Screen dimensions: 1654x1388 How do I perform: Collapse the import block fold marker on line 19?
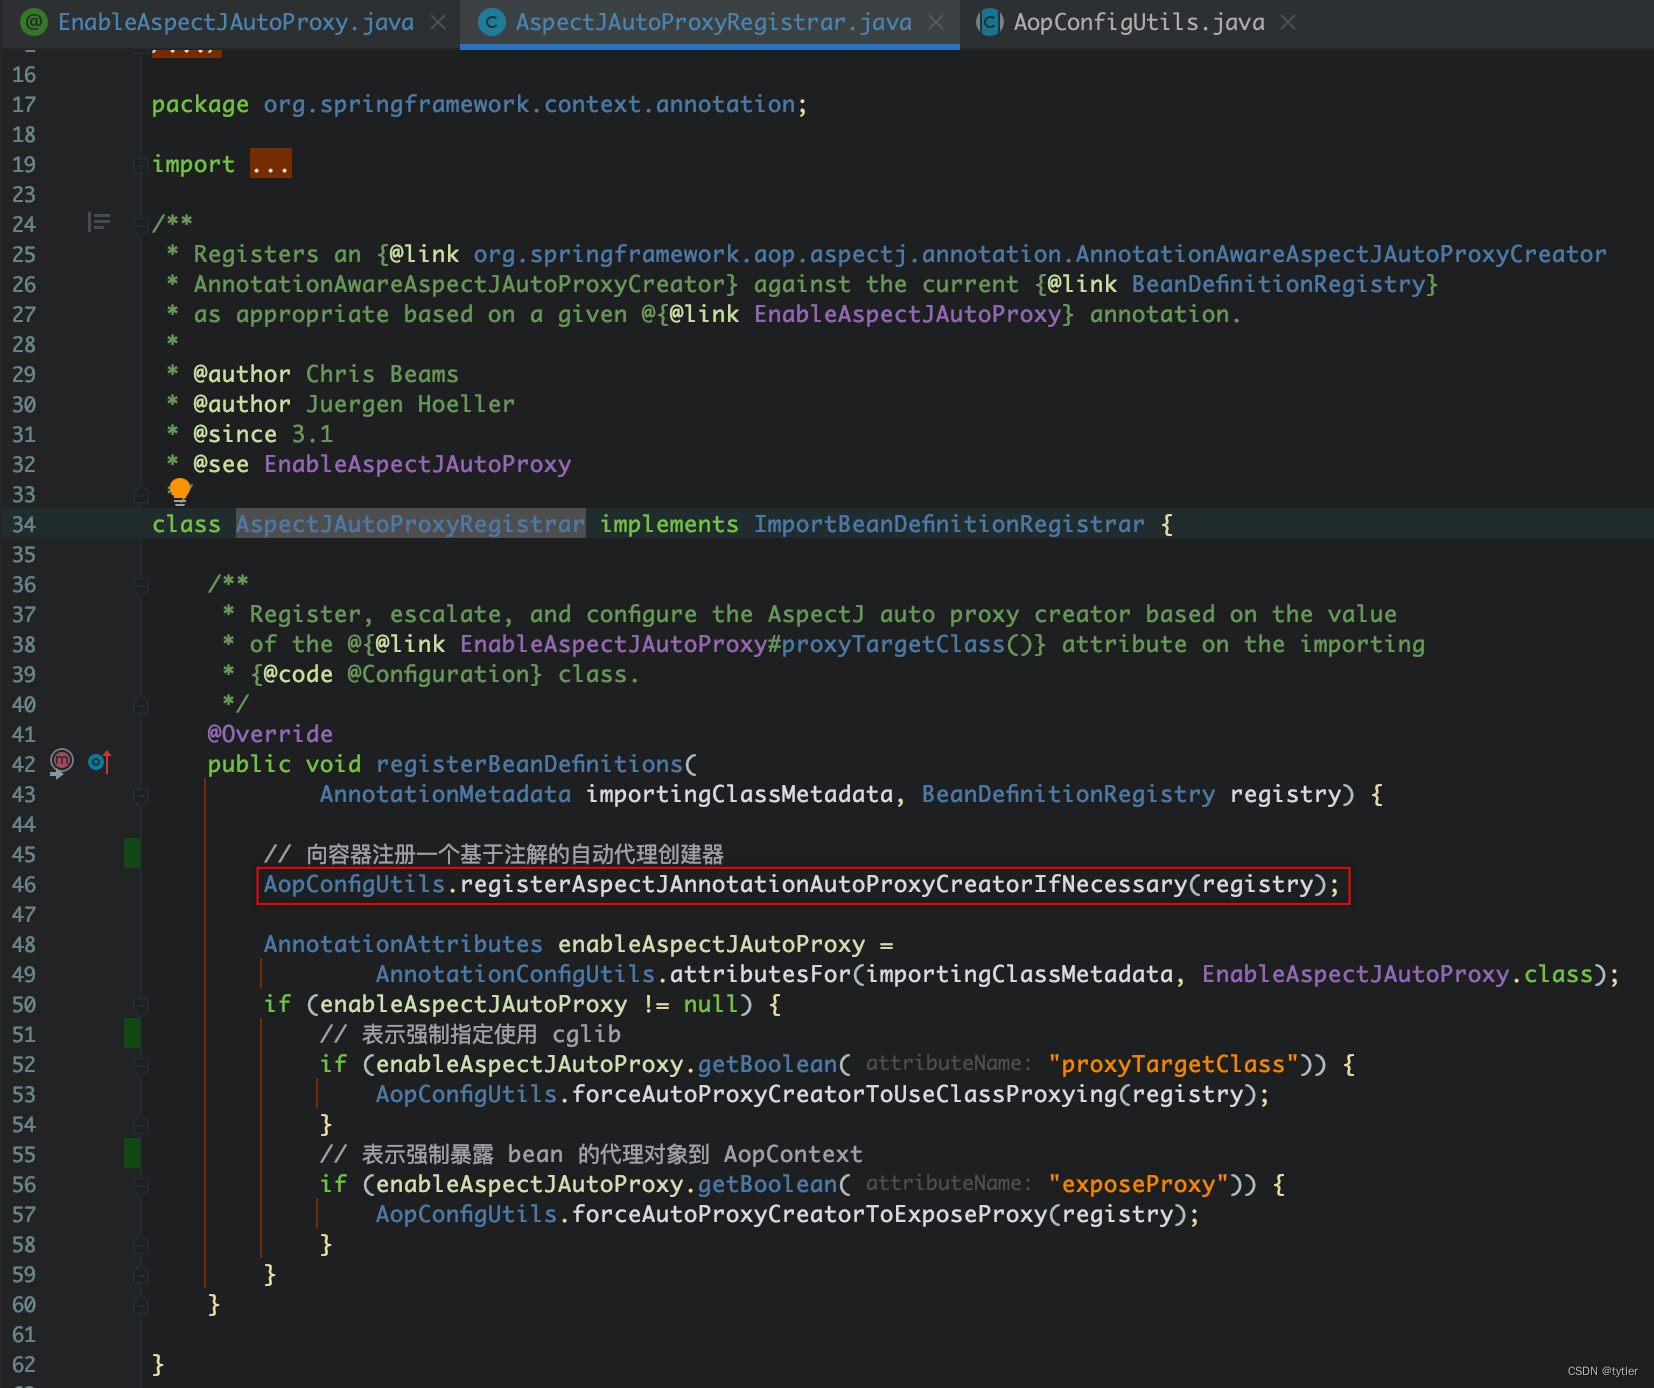141,165
